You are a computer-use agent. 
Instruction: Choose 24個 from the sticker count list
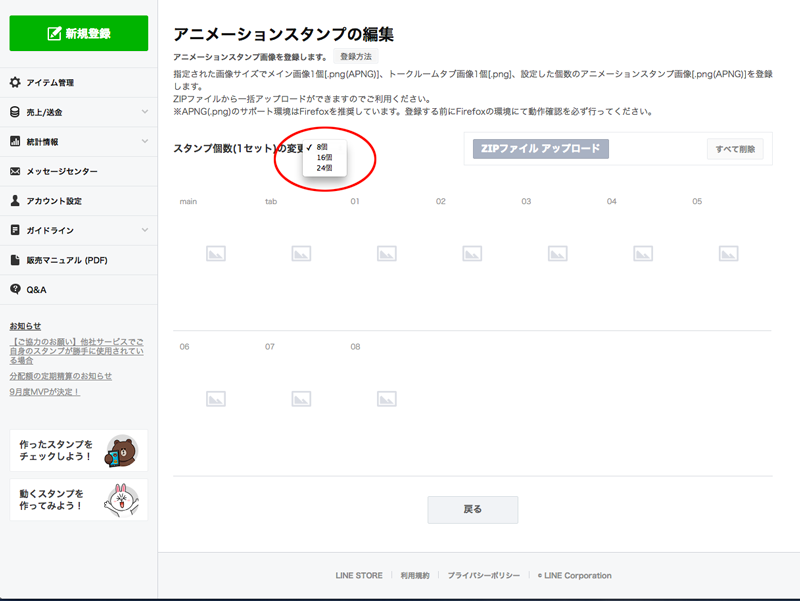coord(324,168)
